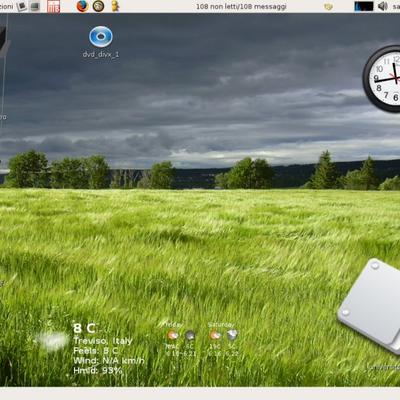Screen dimensions: 400x400
Task: Click the 'Wind: N/A km/h' line
Action: coord(109,360)
